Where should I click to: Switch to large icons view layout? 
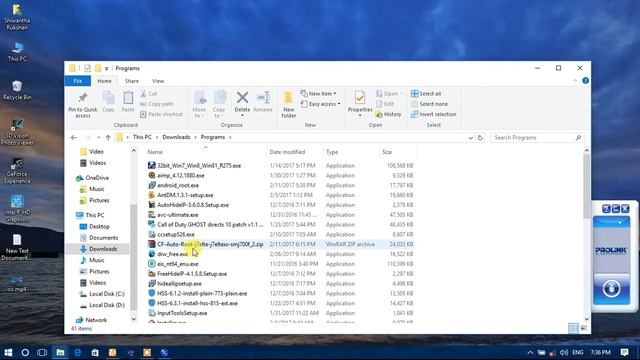point(584,328)
